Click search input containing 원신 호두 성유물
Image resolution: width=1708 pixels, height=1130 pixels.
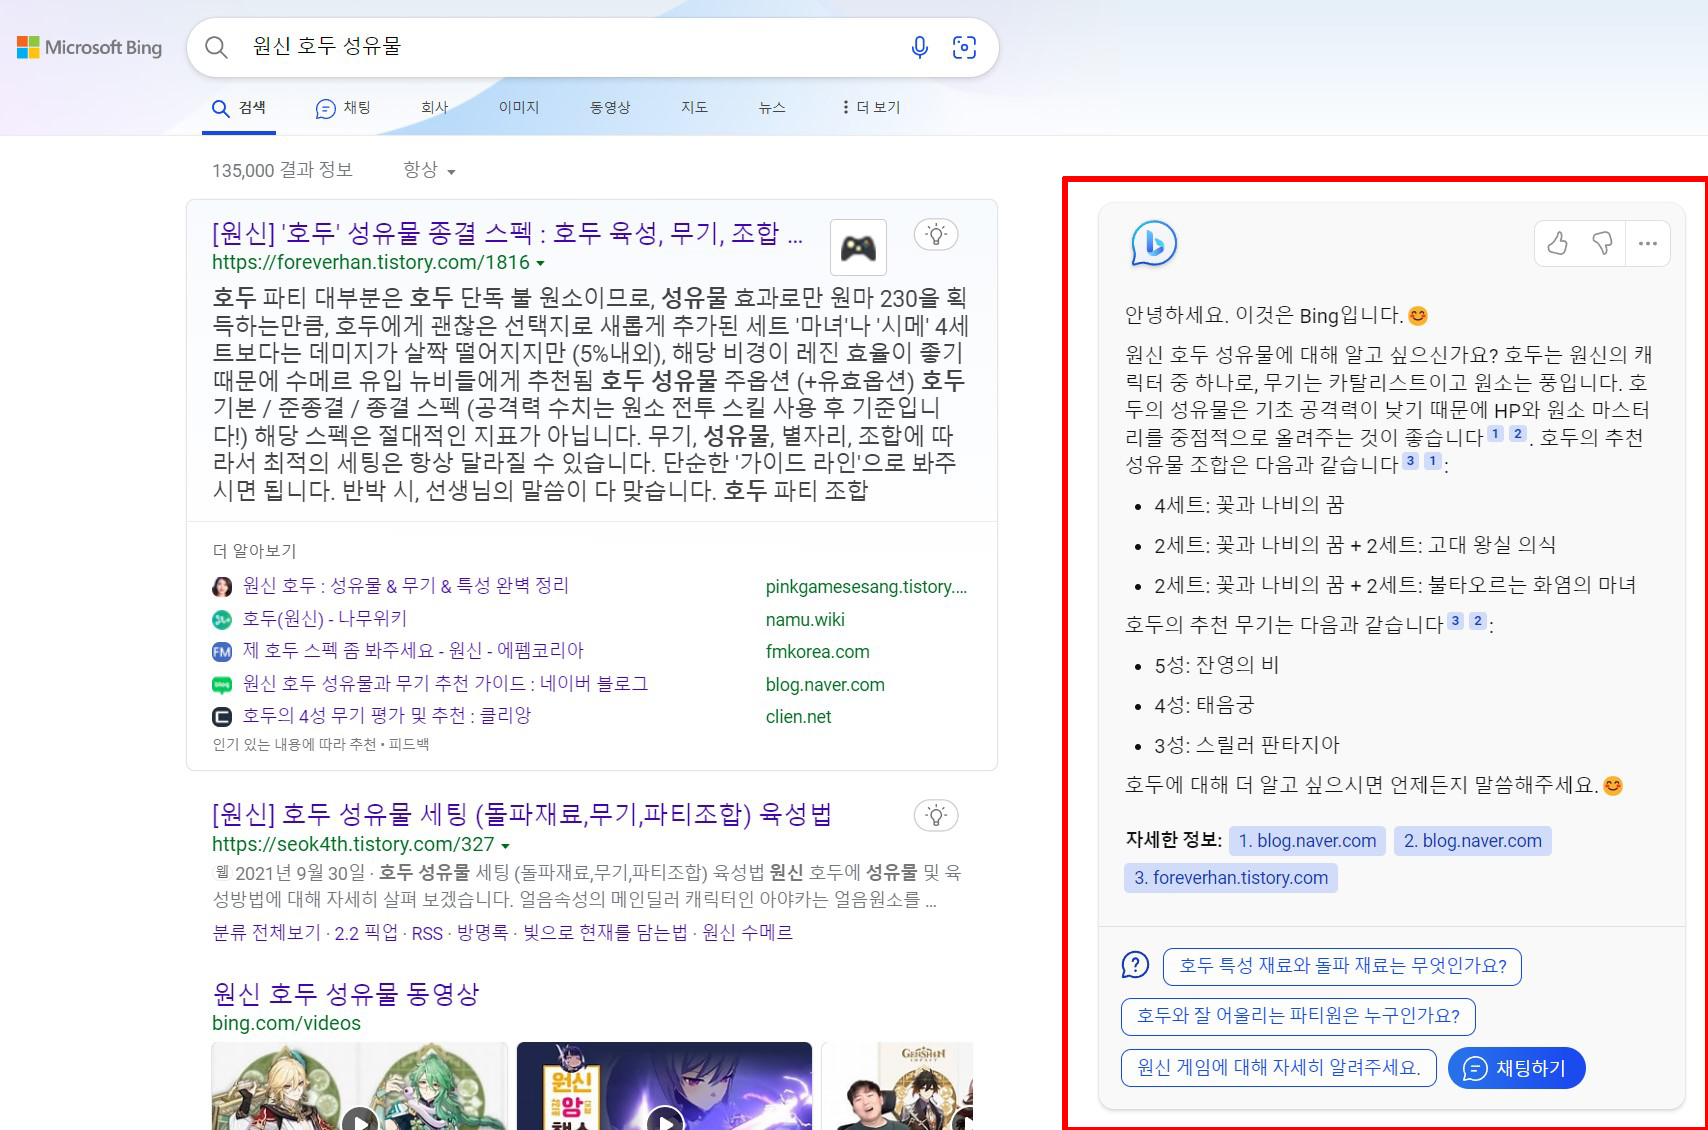point(570,47)
